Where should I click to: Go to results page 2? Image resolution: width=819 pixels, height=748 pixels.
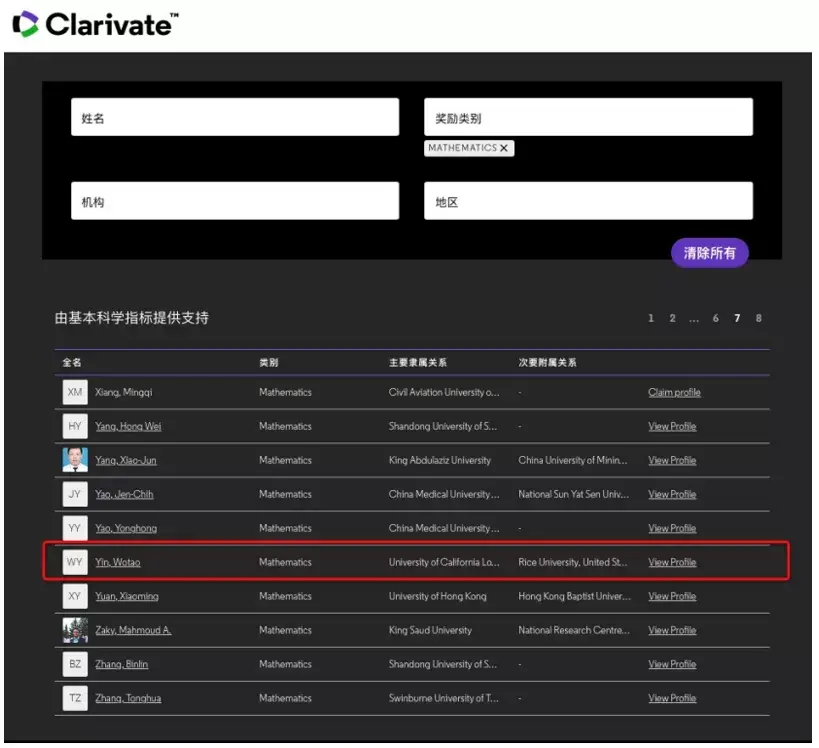click(x=672, y=318)
